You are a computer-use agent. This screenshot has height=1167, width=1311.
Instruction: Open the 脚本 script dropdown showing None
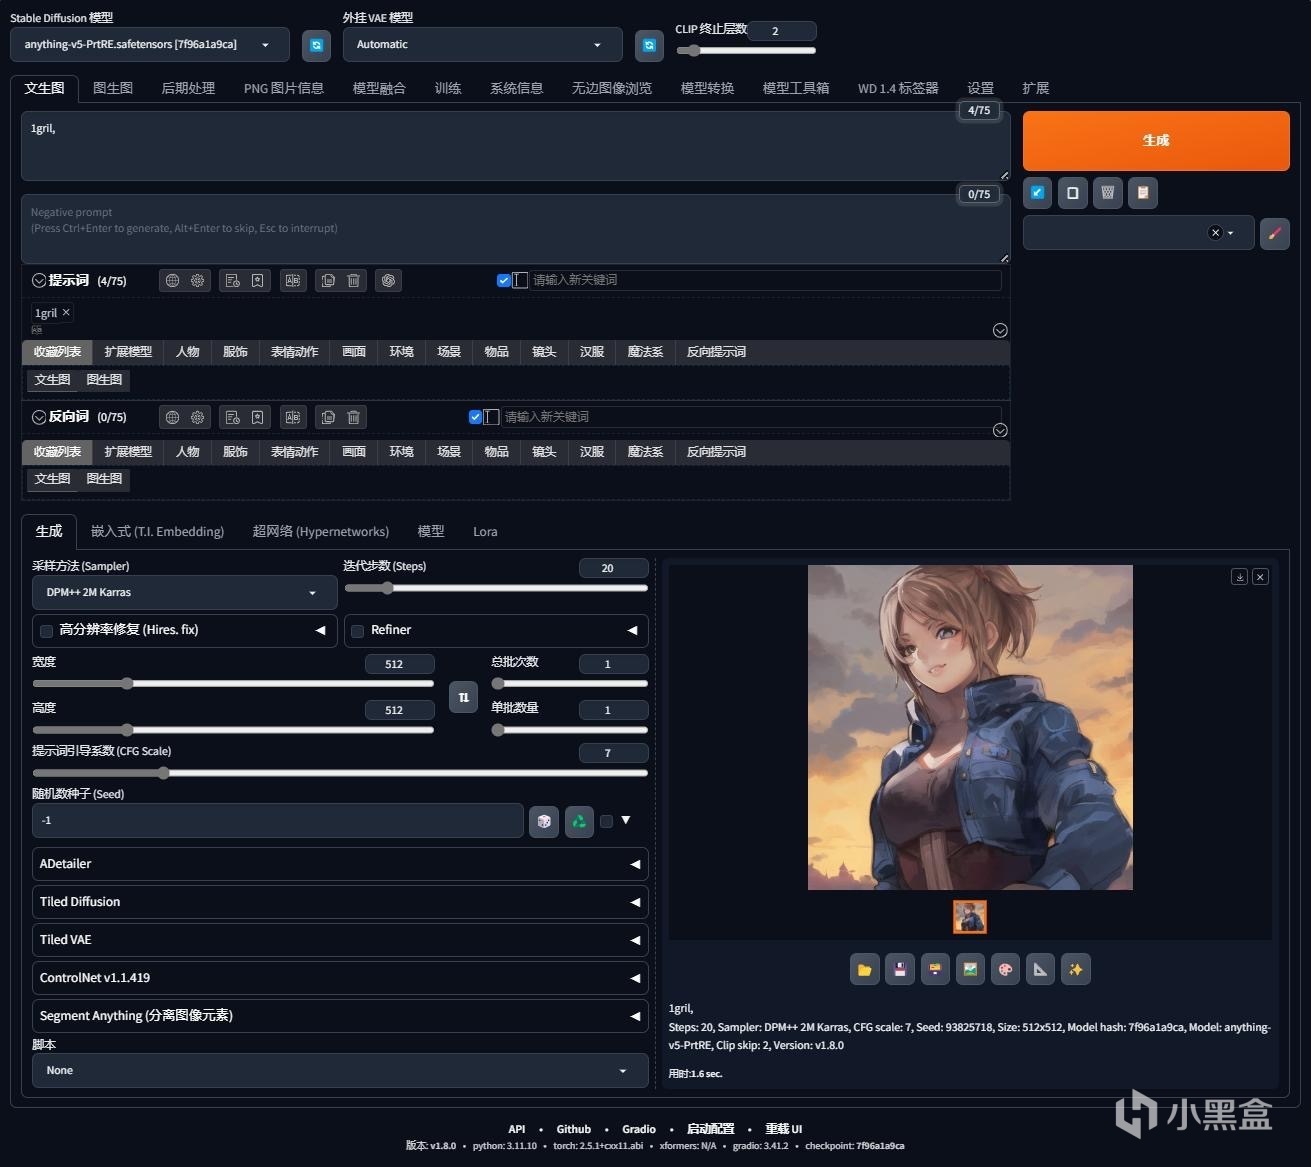click(340, 1071)
